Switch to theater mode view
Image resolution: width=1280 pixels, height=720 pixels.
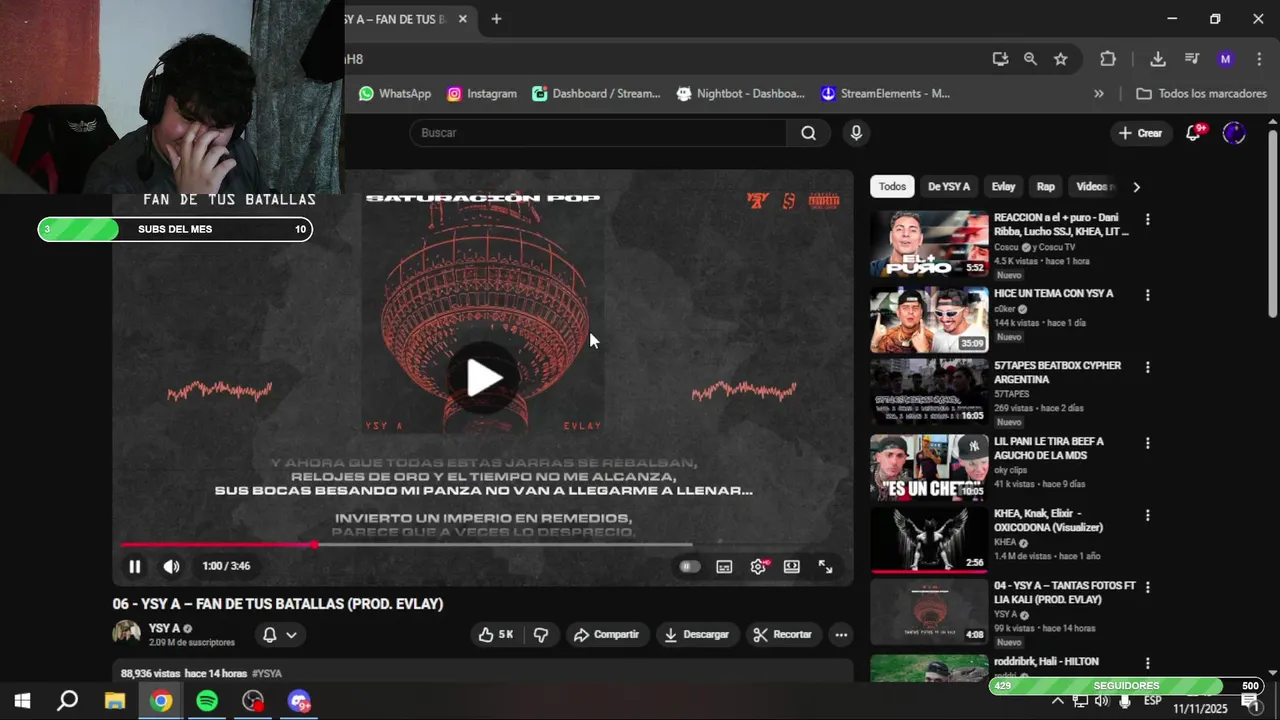click(x=791, y=566)
